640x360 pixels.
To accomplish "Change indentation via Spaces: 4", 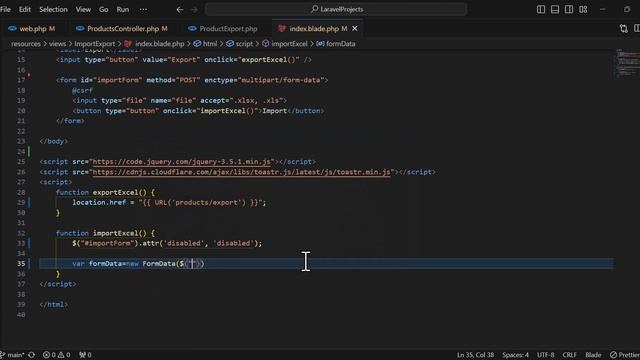I will tap(515, 355).
